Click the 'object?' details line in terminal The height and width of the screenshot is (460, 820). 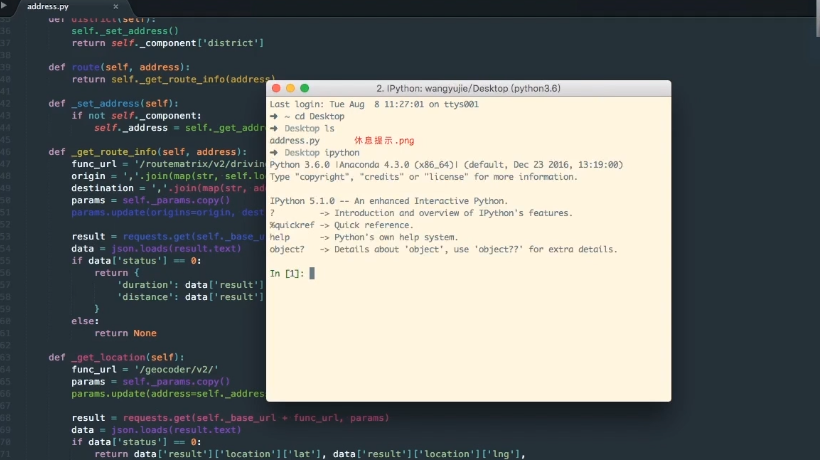click(x=443, y=249)
